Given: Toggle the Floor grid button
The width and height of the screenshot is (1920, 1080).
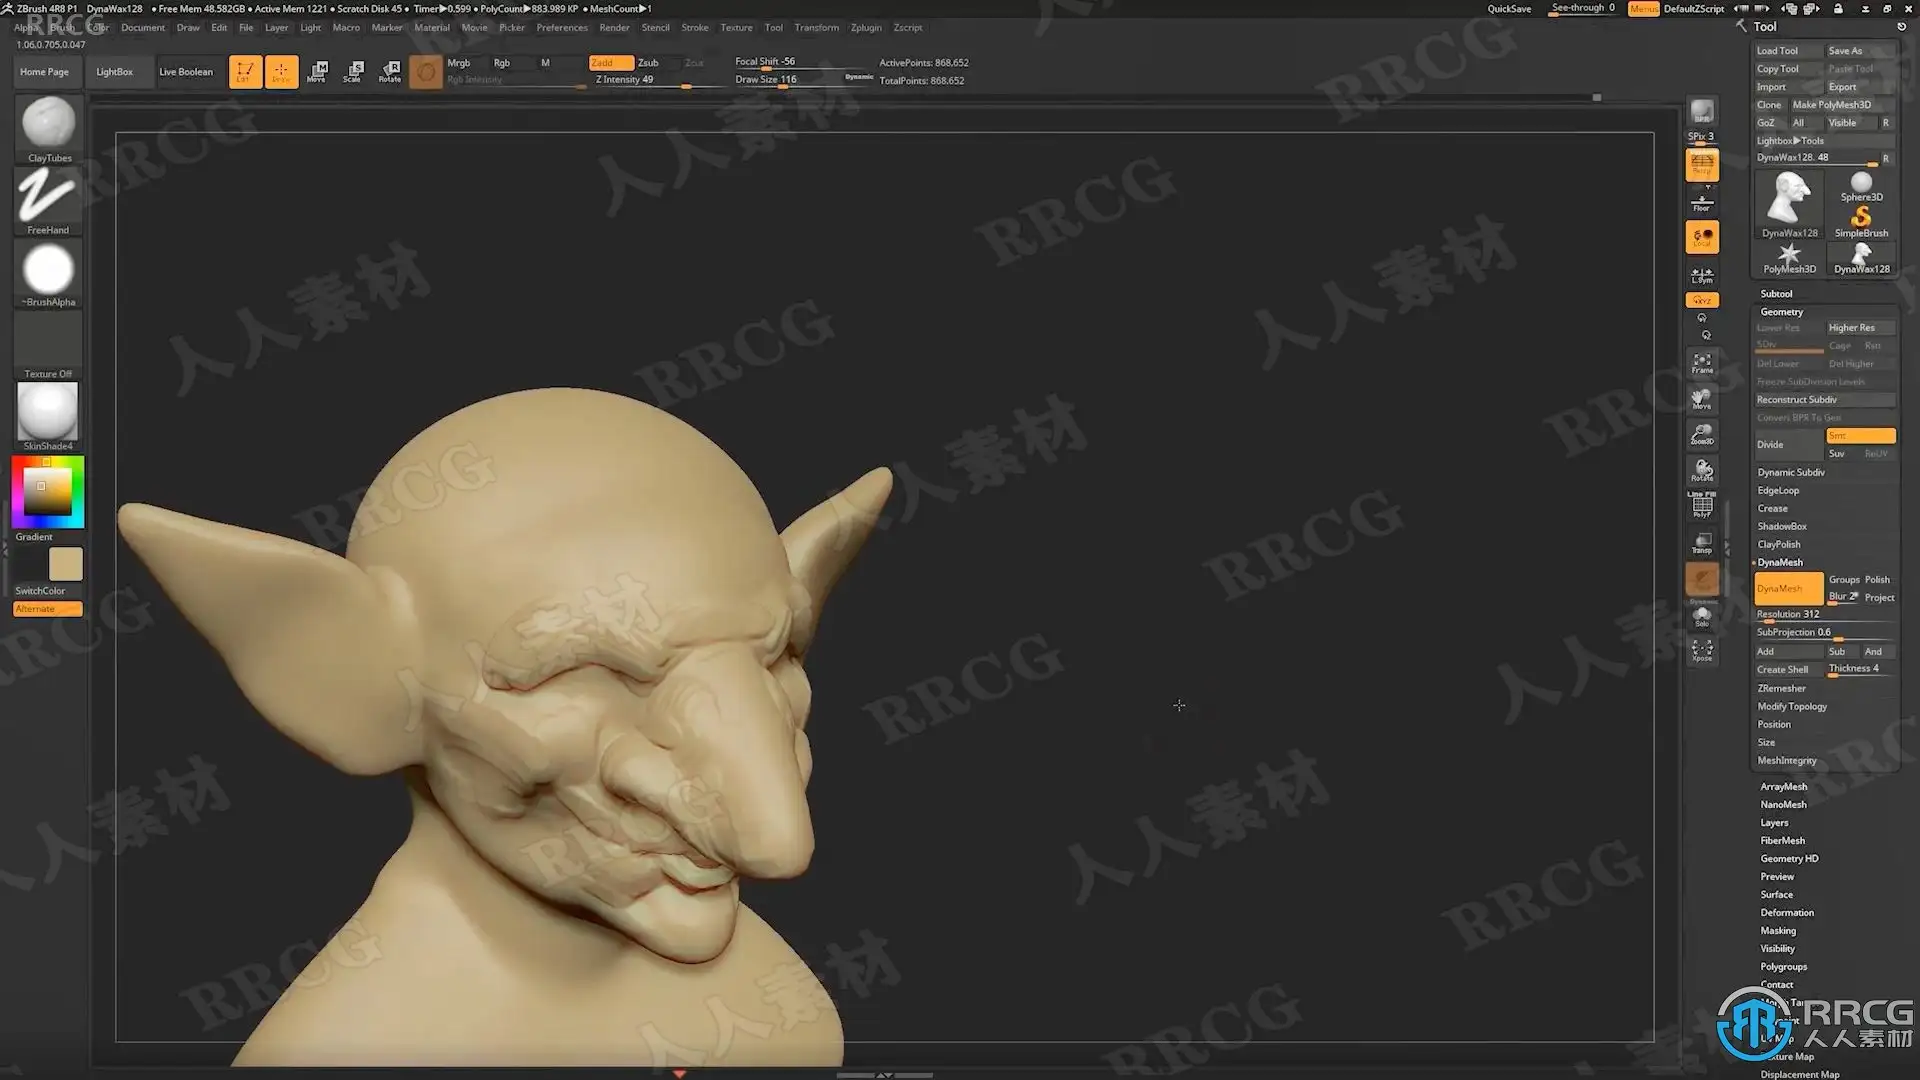Looking at the screenshot, I should pos(1702,203).
